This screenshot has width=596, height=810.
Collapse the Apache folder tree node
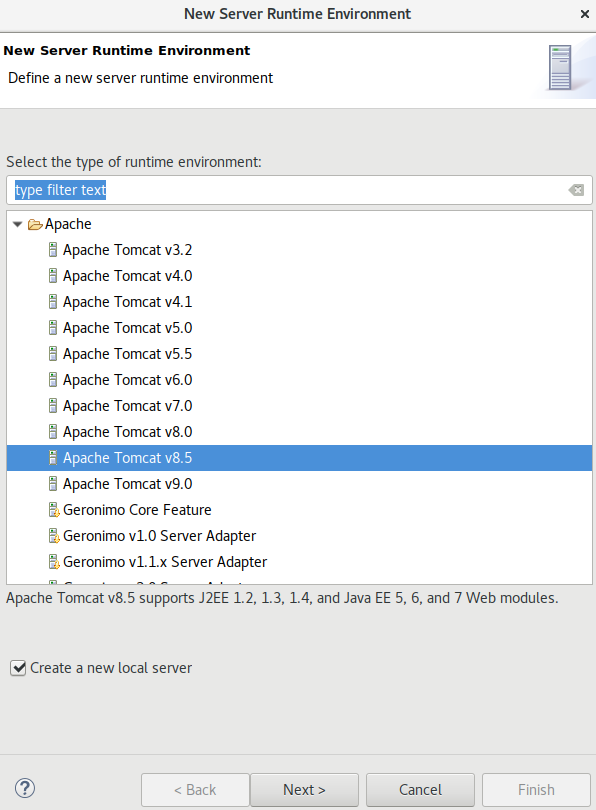(18, 224)
